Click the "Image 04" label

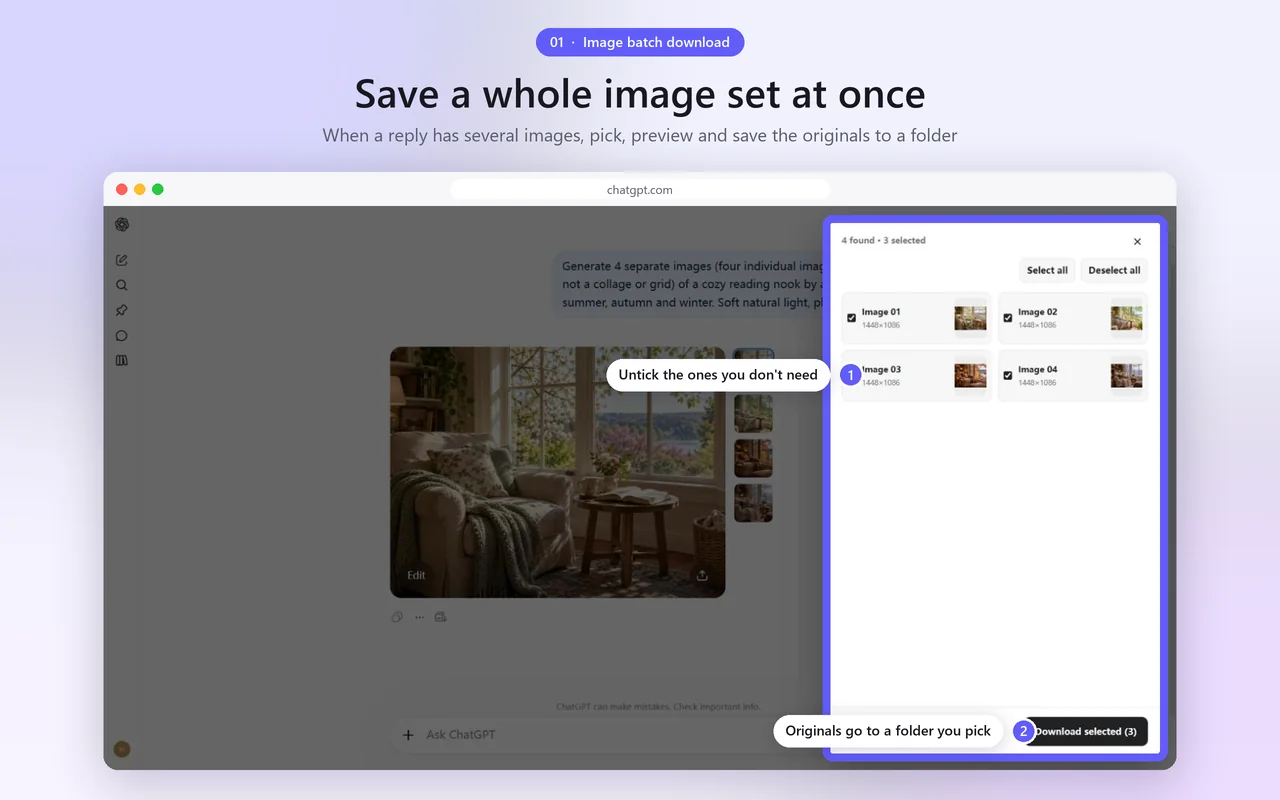[1037, 370]
